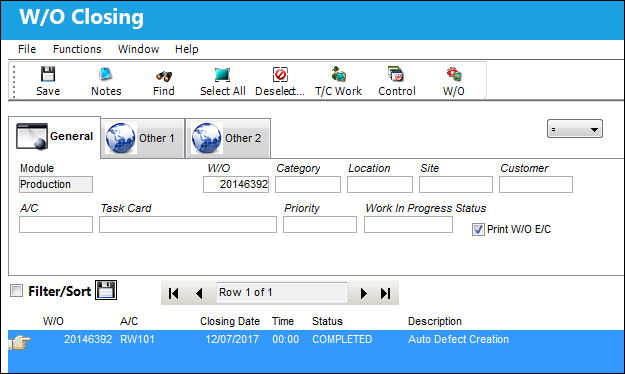The height and width of the screenshot is (374, 625).
Task: Click the Description column header
Action: point(434,321)
